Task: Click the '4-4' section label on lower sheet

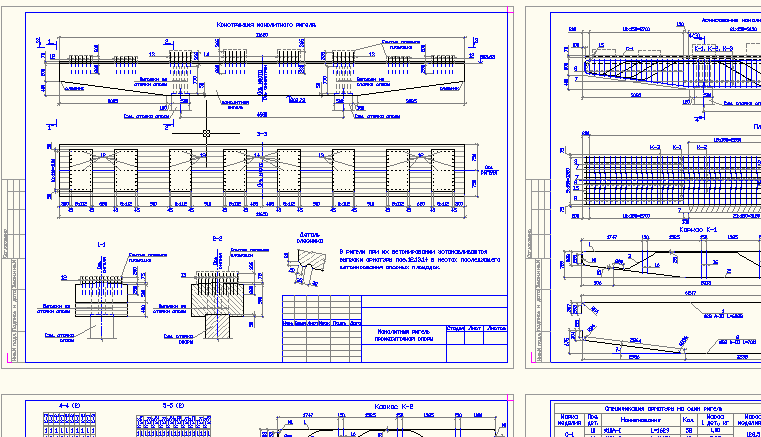Action: (69, 405)
